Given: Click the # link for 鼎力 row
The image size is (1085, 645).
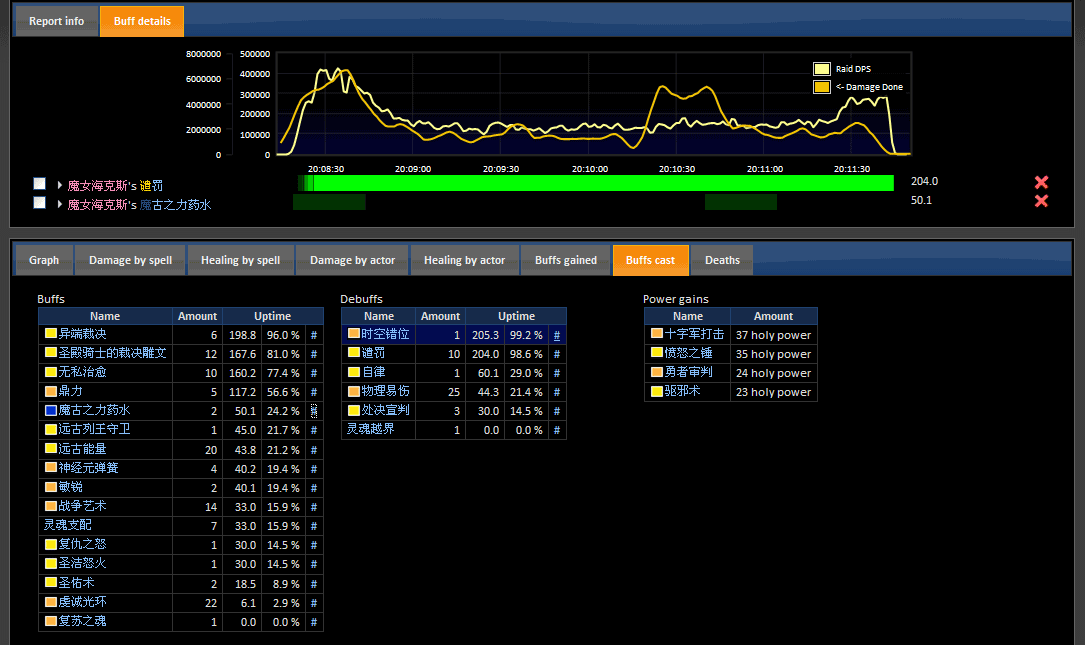Looking at the screenshot, I should (313, 392).
